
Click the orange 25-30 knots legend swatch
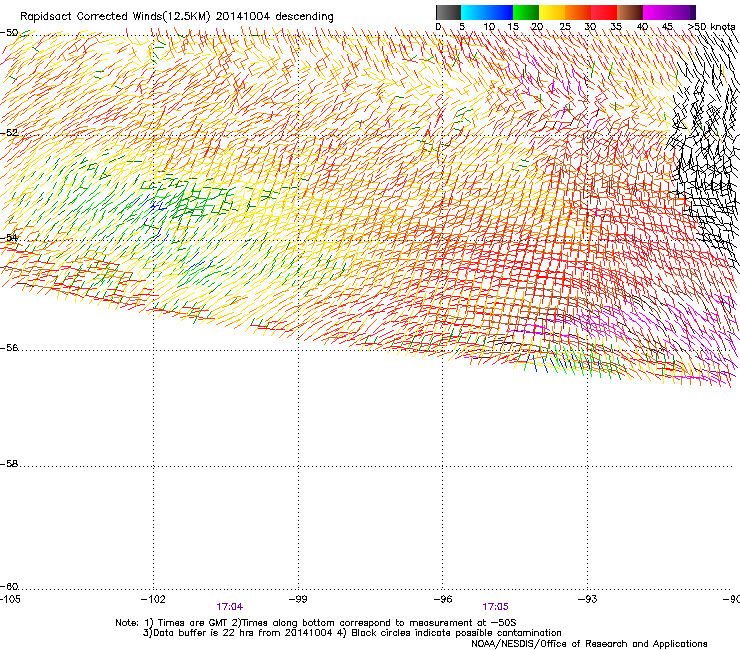tap(578, 12)
